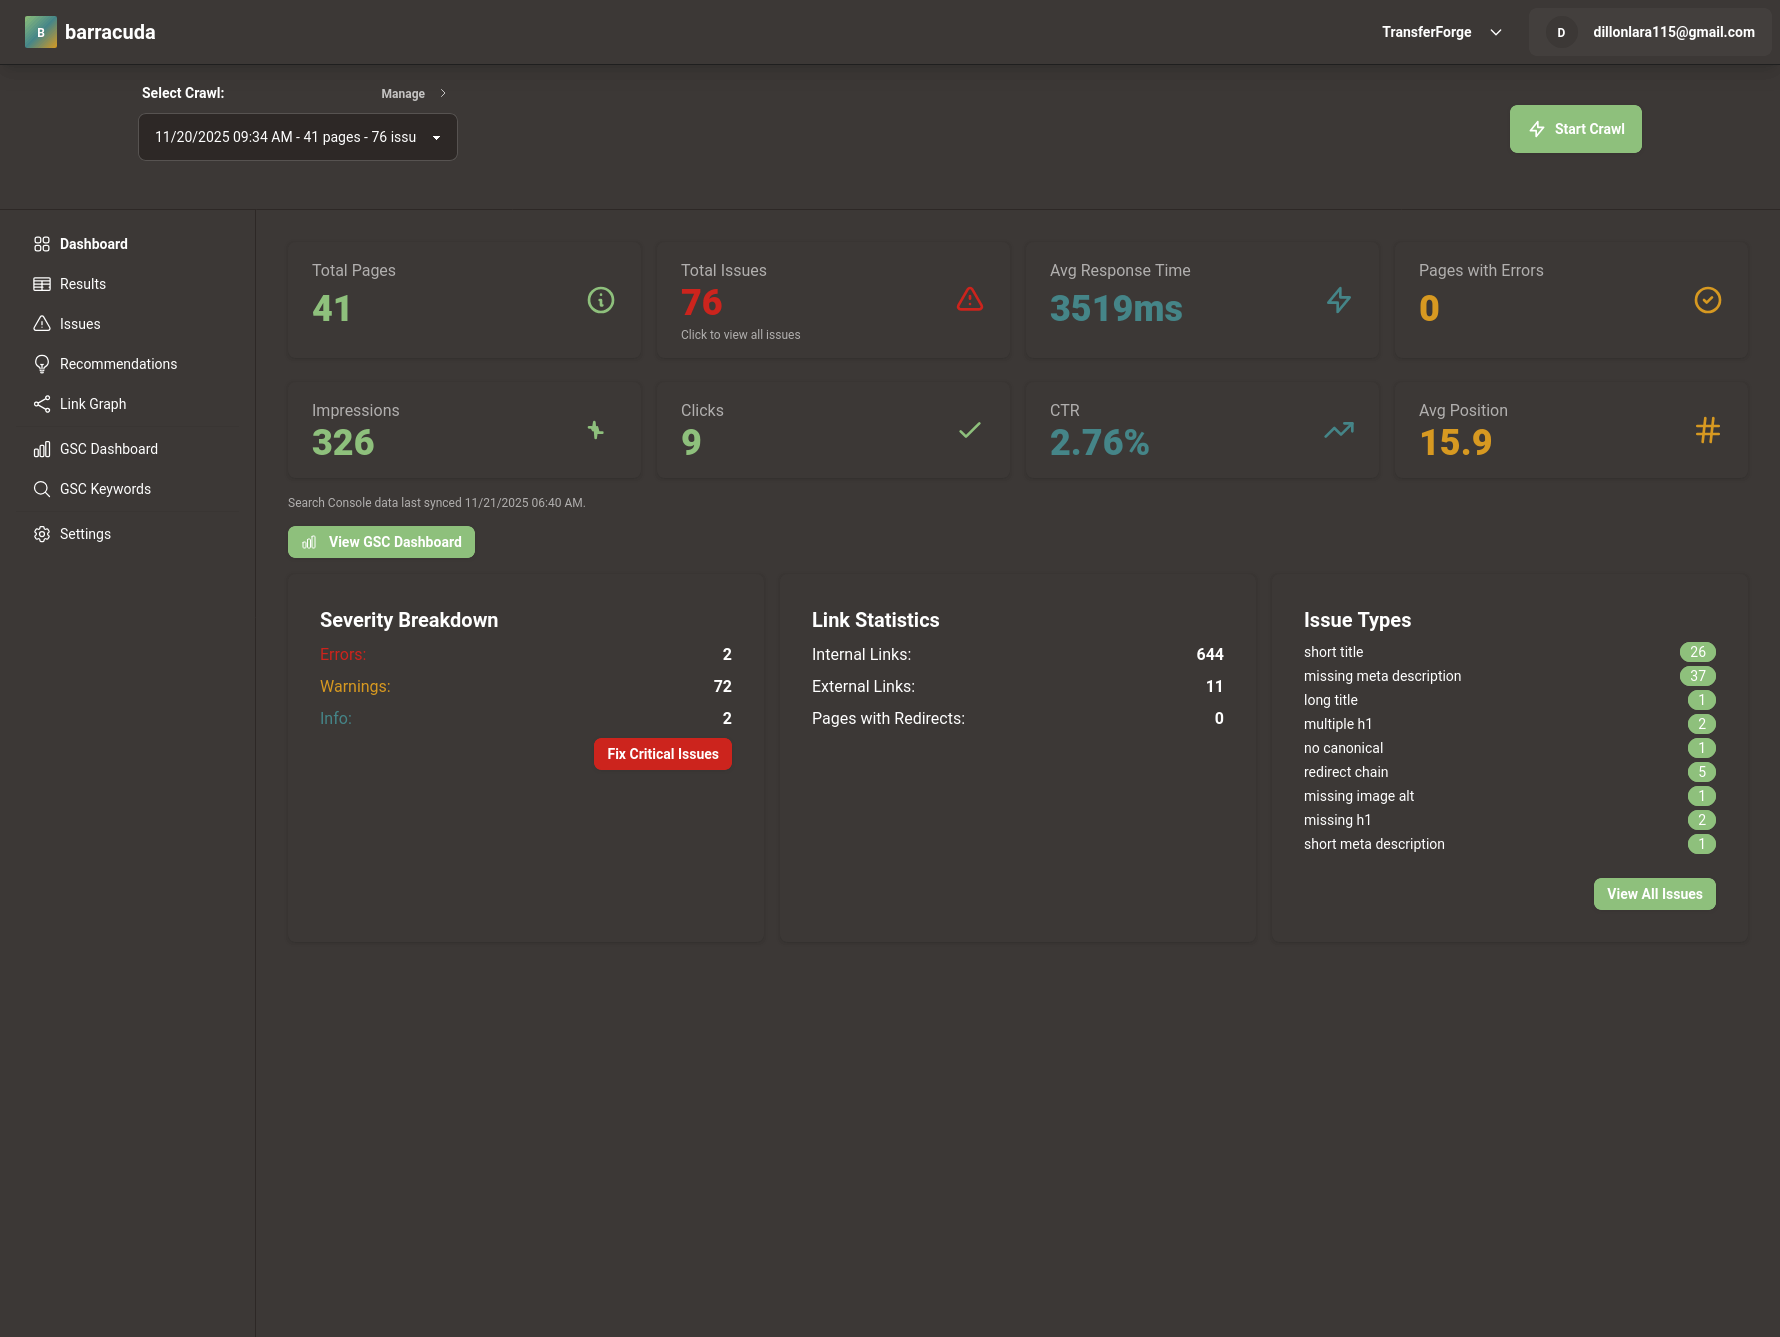Viewport: 1780px width, 1337px height.
Task: Switch to the Issues section
Action: (79, 323)
